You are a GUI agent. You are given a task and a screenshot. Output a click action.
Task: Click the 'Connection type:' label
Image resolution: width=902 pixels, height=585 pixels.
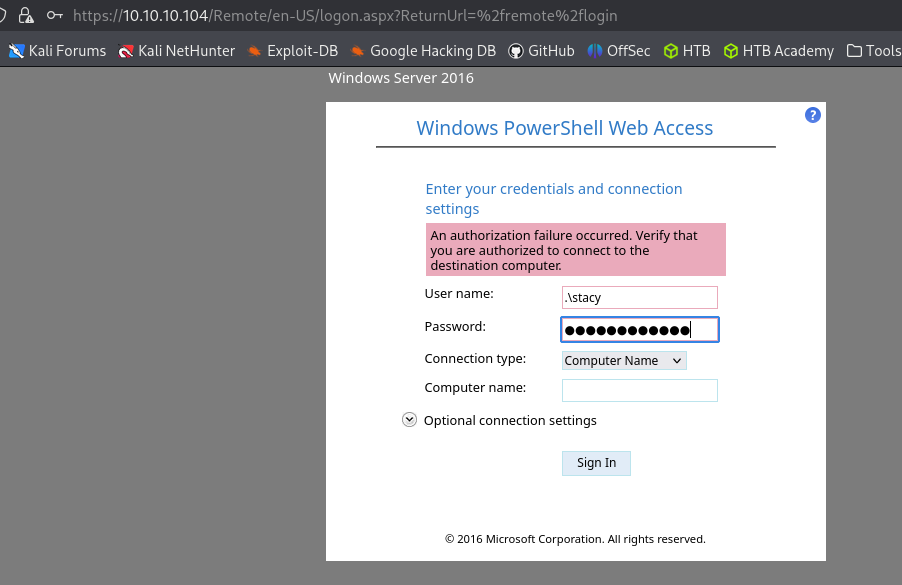click(x=475, y=359)
